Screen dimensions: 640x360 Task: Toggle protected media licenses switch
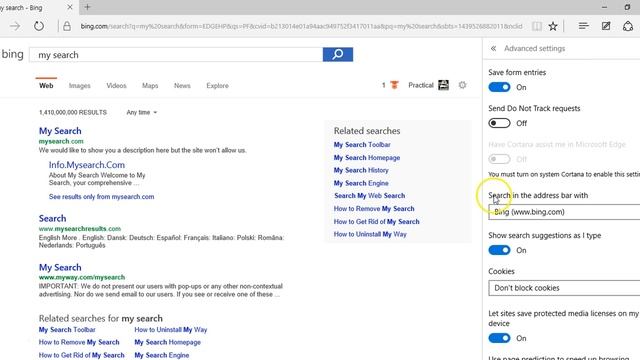[x=499, y=338]
